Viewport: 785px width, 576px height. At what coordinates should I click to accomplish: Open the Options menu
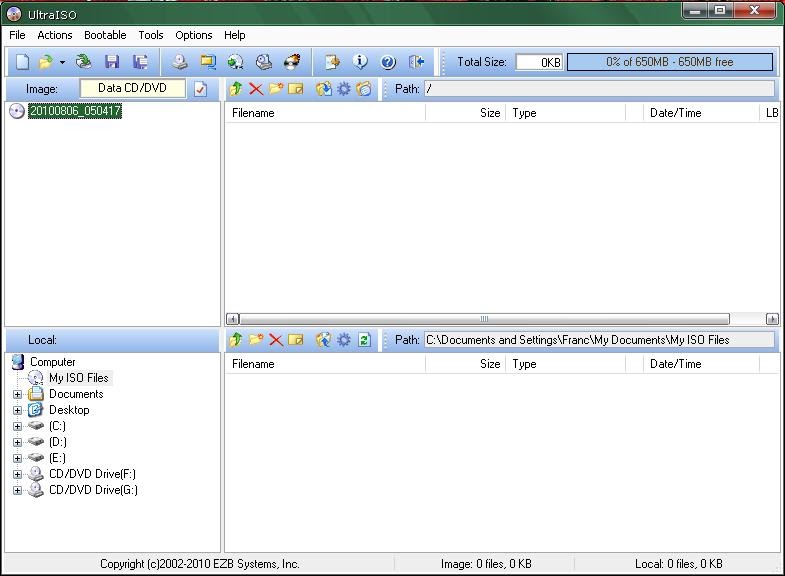point(194,35)
